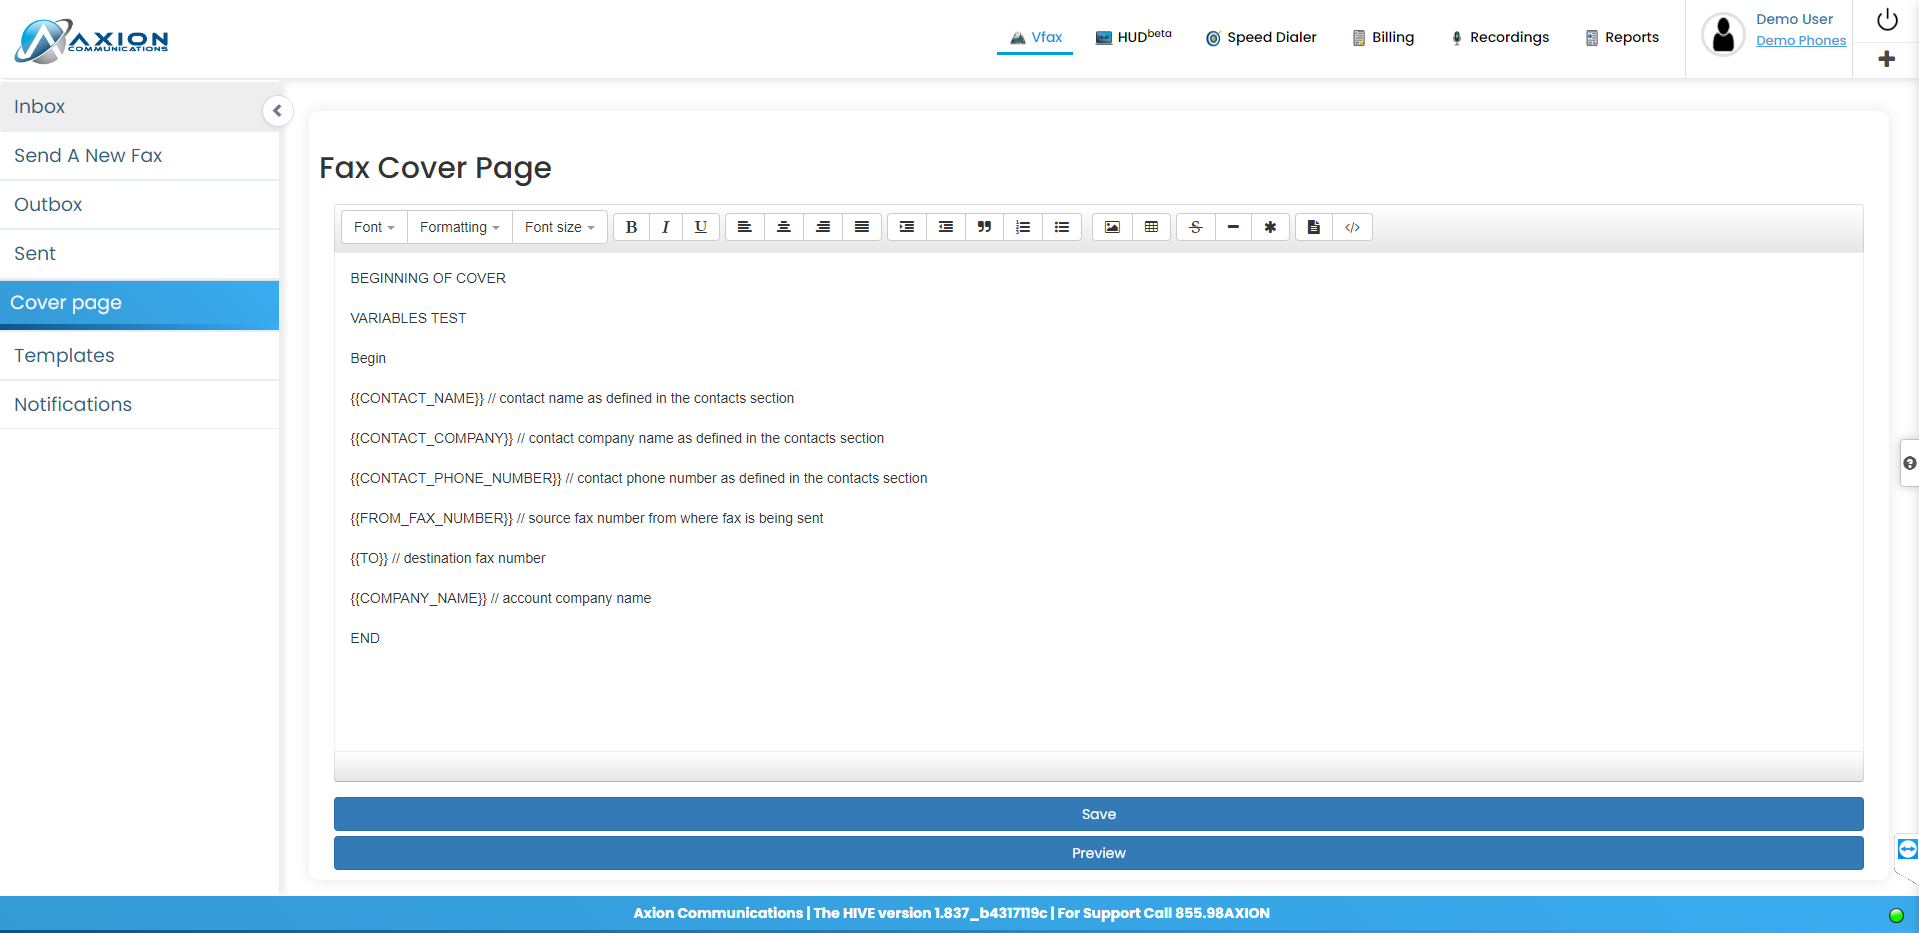This screenshot has height=933, width=1919.
Task: Insert a bulleted list
Action: [1062, 227]
